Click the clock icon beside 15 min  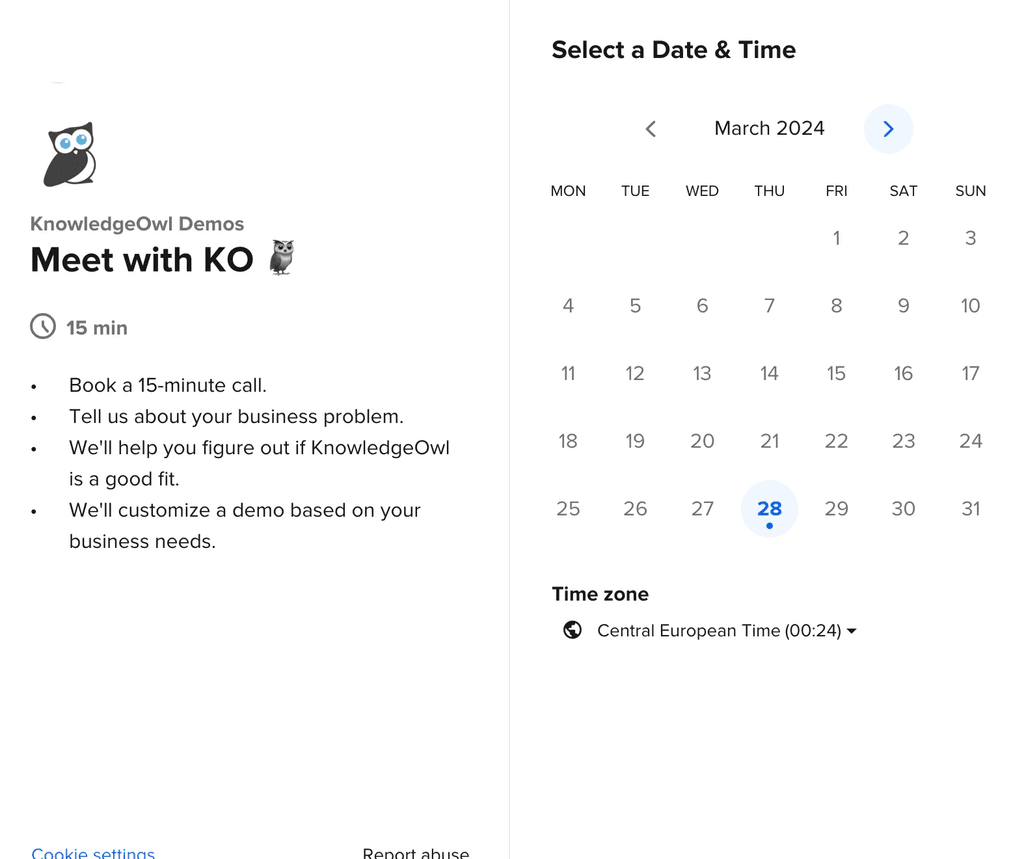pos(42,326)
